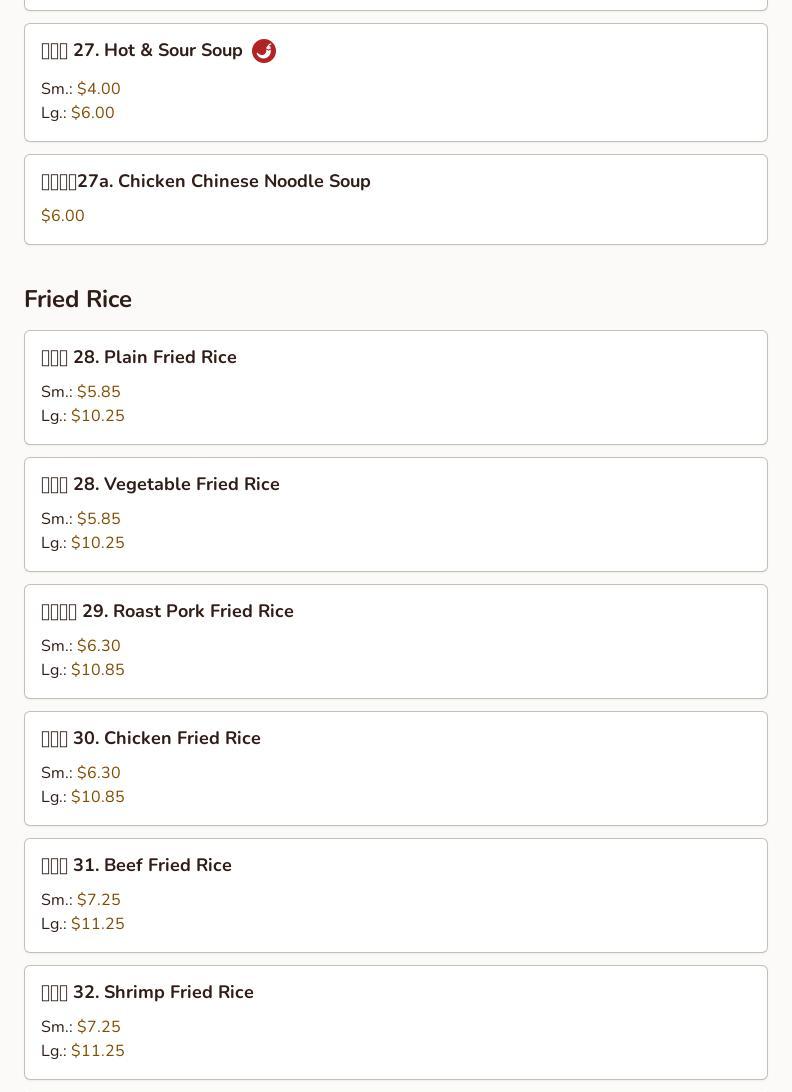Click Hot & Sour Soup large price $6.00
The image size is (792, 1092).
[93, 113]
